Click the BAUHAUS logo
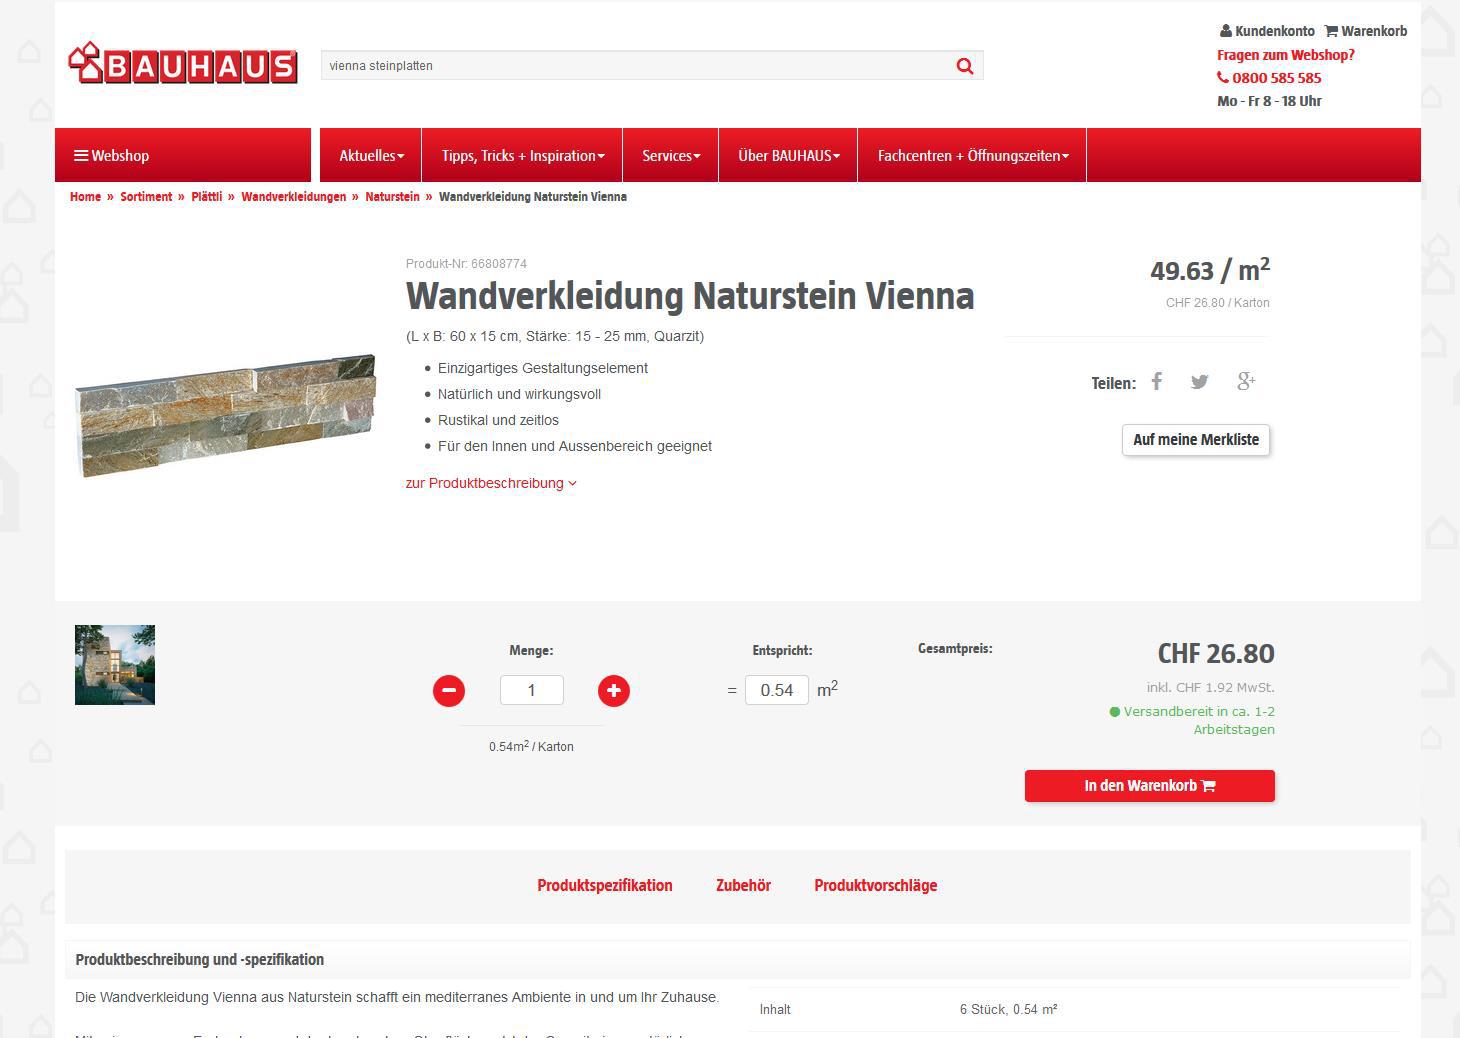The width and height of the screenshot is (1460, 1038). [183, 64]
